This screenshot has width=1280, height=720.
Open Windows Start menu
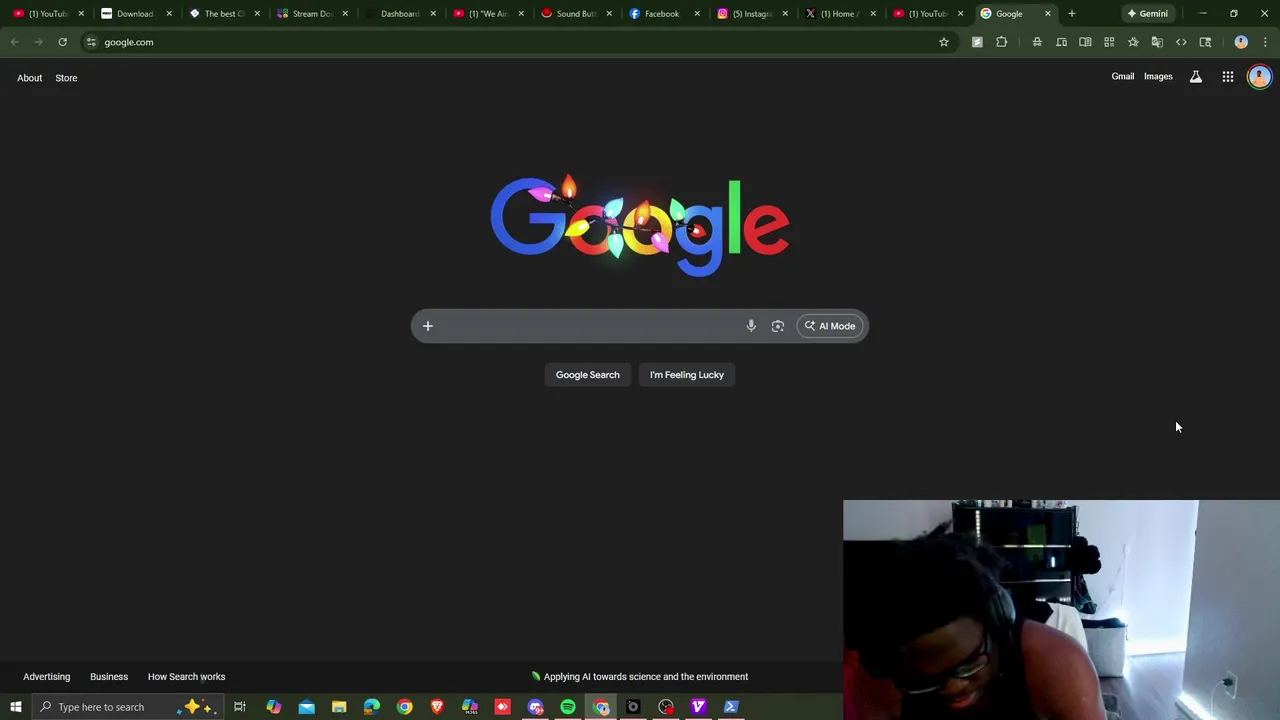click(x=15, y=707)
